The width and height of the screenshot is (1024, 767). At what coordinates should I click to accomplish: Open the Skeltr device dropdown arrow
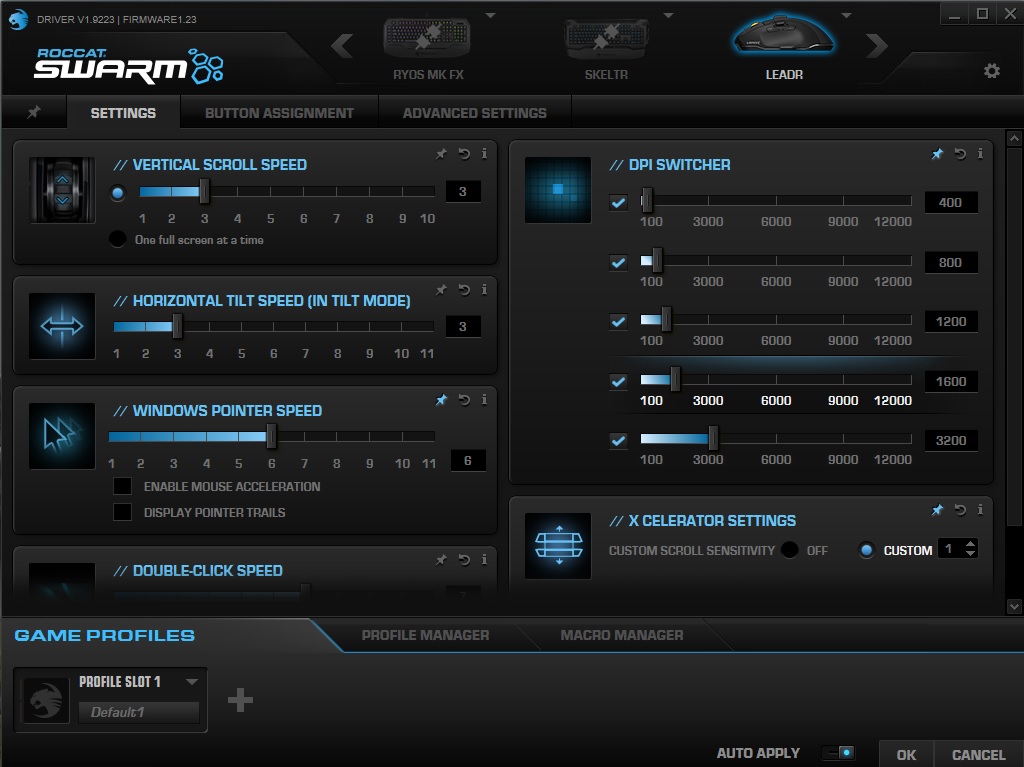[x=668, y=15]
